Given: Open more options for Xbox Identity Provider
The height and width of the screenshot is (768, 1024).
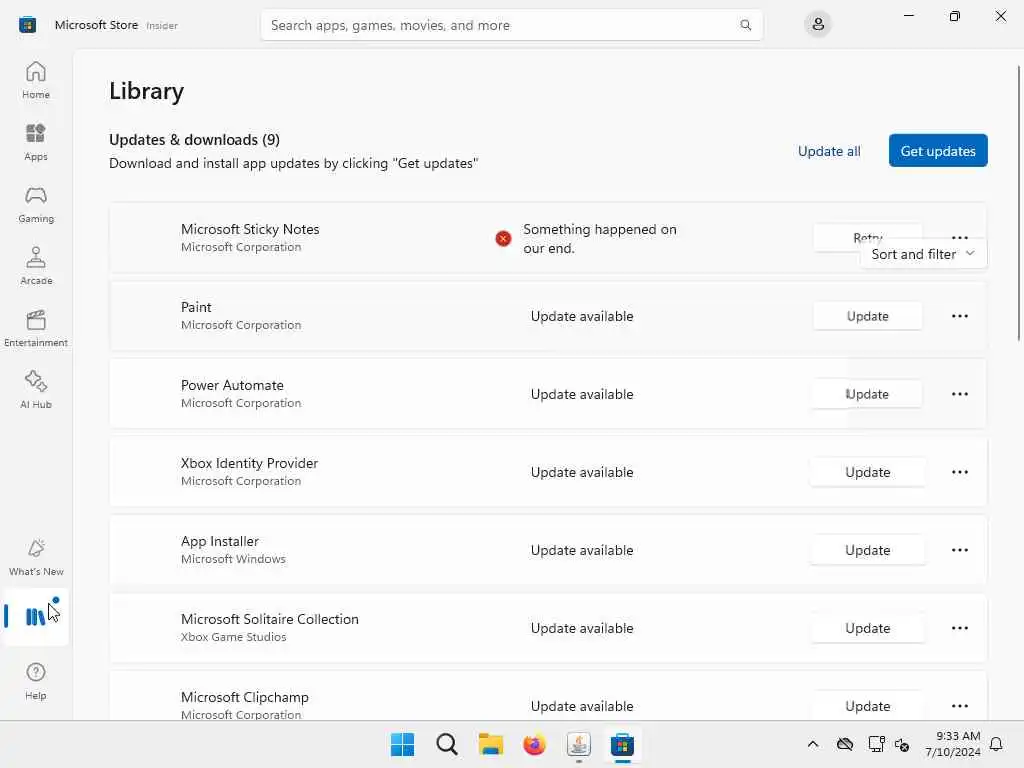Looking at the screenshot, I should coord(960,472).
